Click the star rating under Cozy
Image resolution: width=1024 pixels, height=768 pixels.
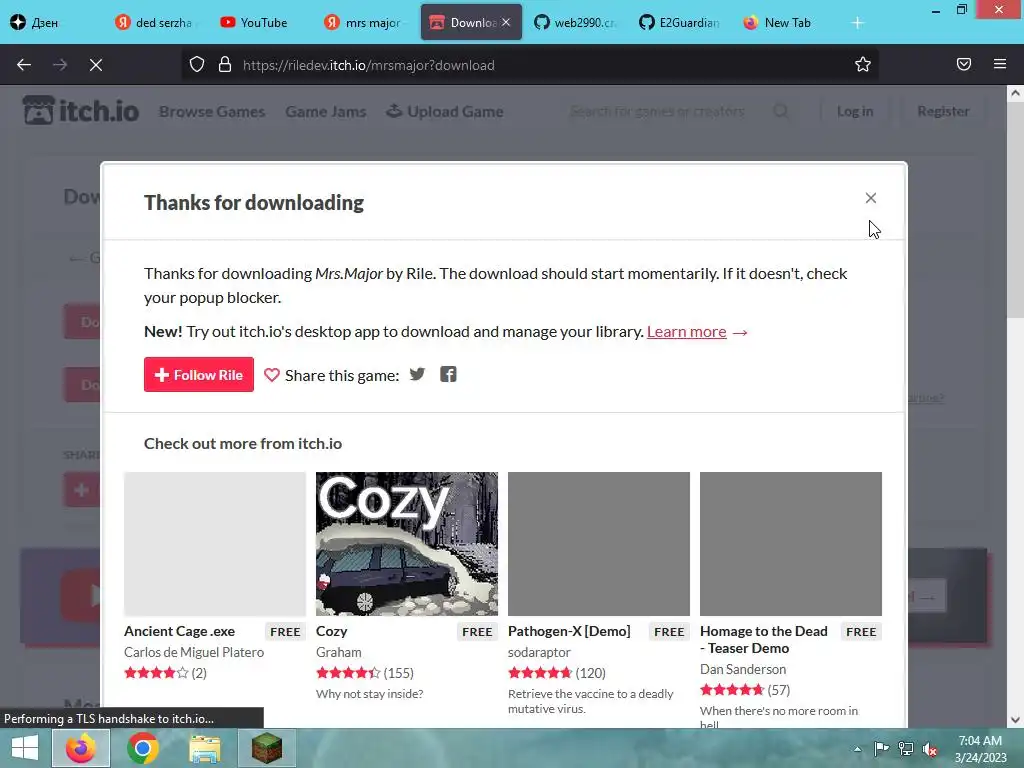click(x=348, y=673)
